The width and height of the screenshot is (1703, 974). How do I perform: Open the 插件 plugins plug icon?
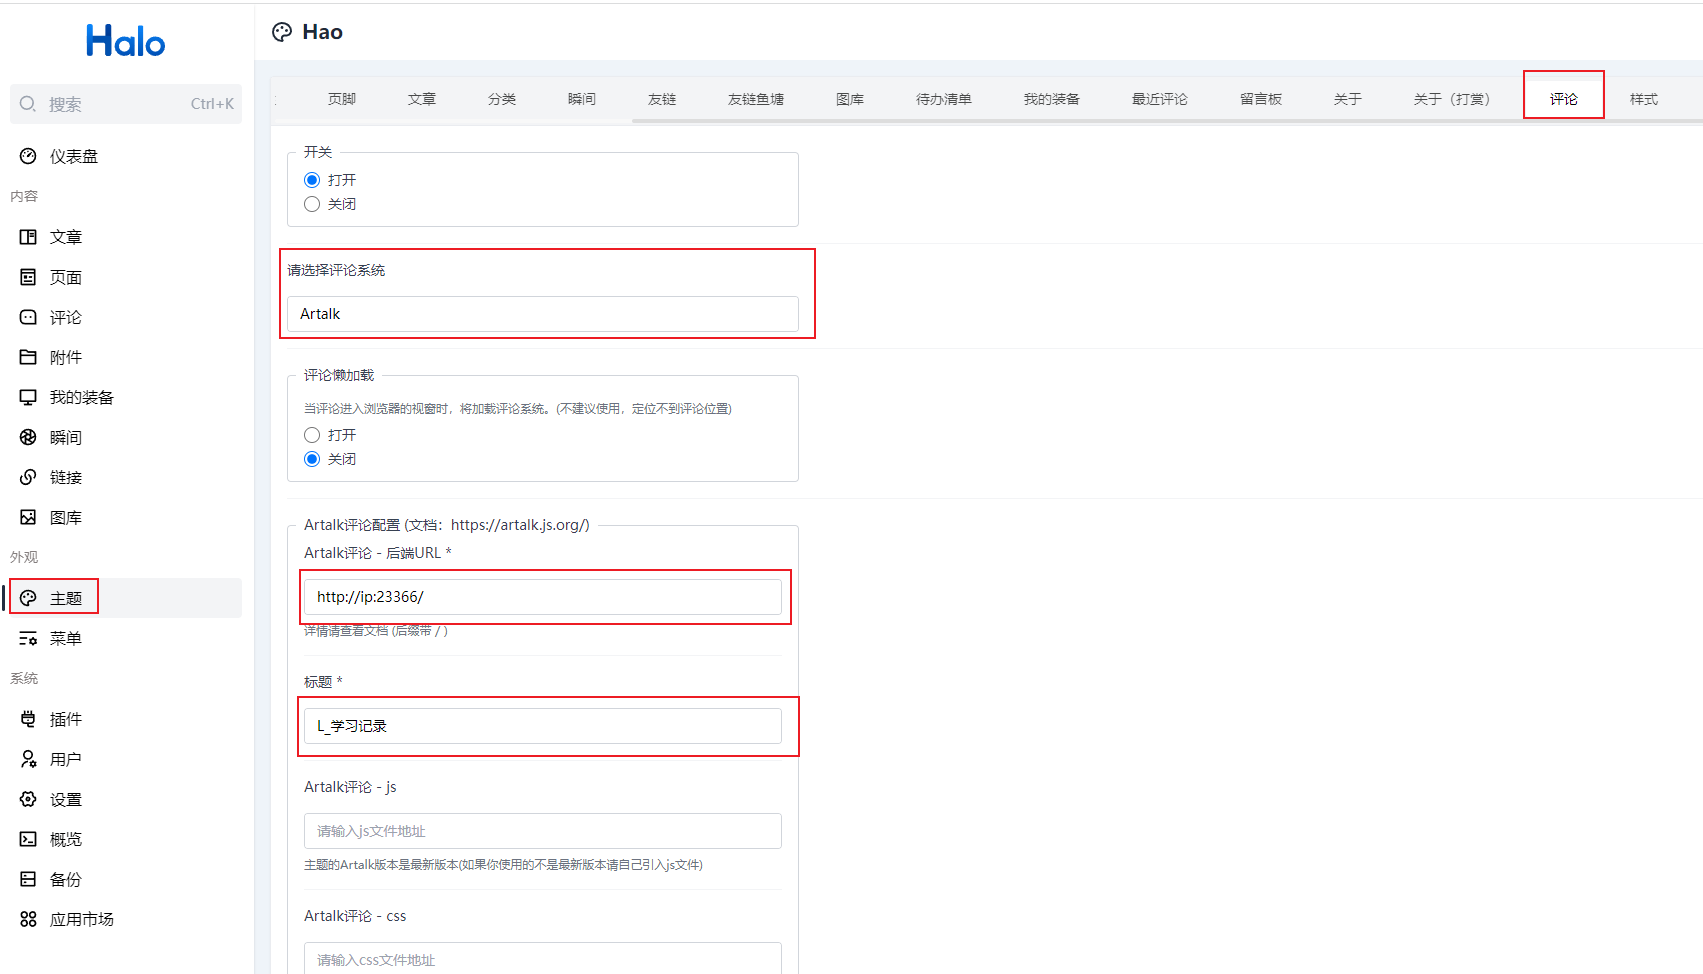point(28,719)
